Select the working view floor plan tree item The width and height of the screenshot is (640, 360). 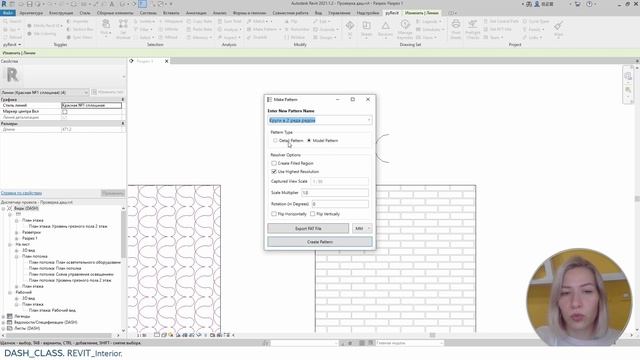point(52,310)
